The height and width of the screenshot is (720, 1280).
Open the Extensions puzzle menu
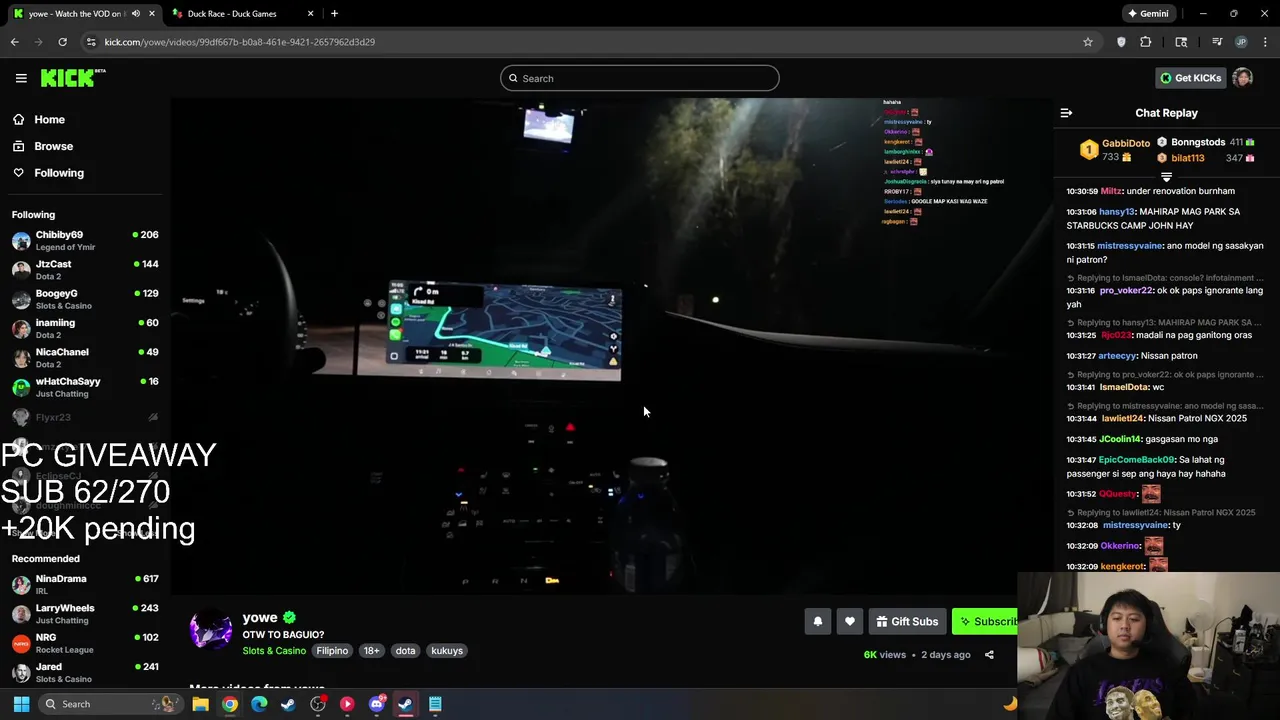tap(1146, 42)
